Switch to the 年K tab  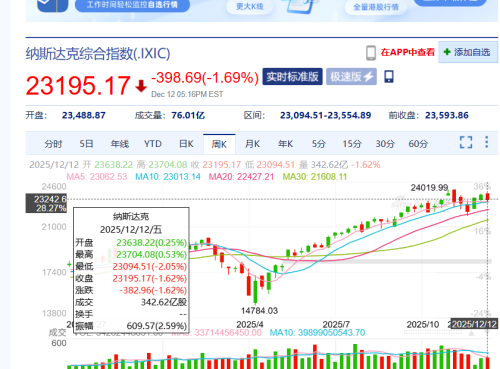point(286,144)
